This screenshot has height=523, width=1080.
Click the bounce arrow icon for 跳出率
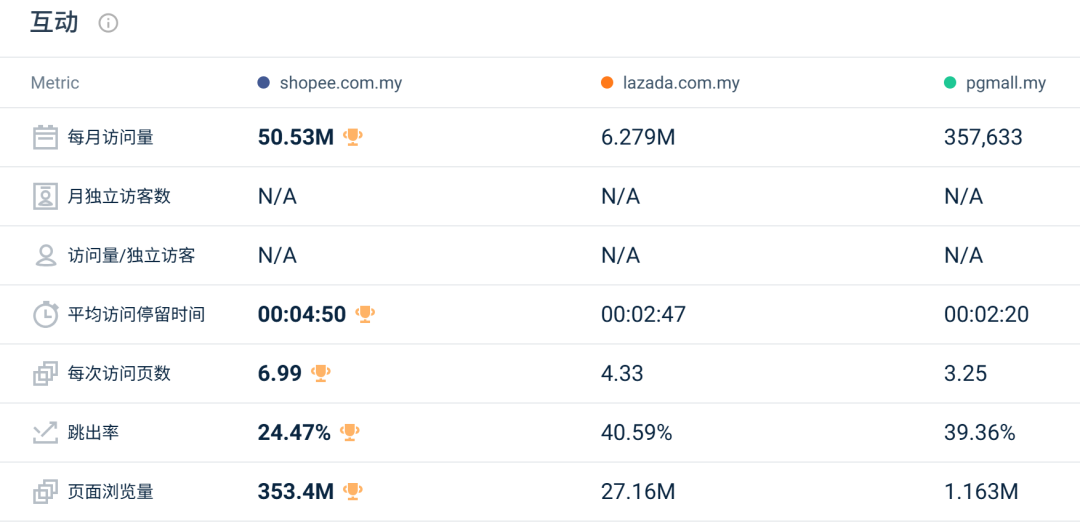(45, 433)
